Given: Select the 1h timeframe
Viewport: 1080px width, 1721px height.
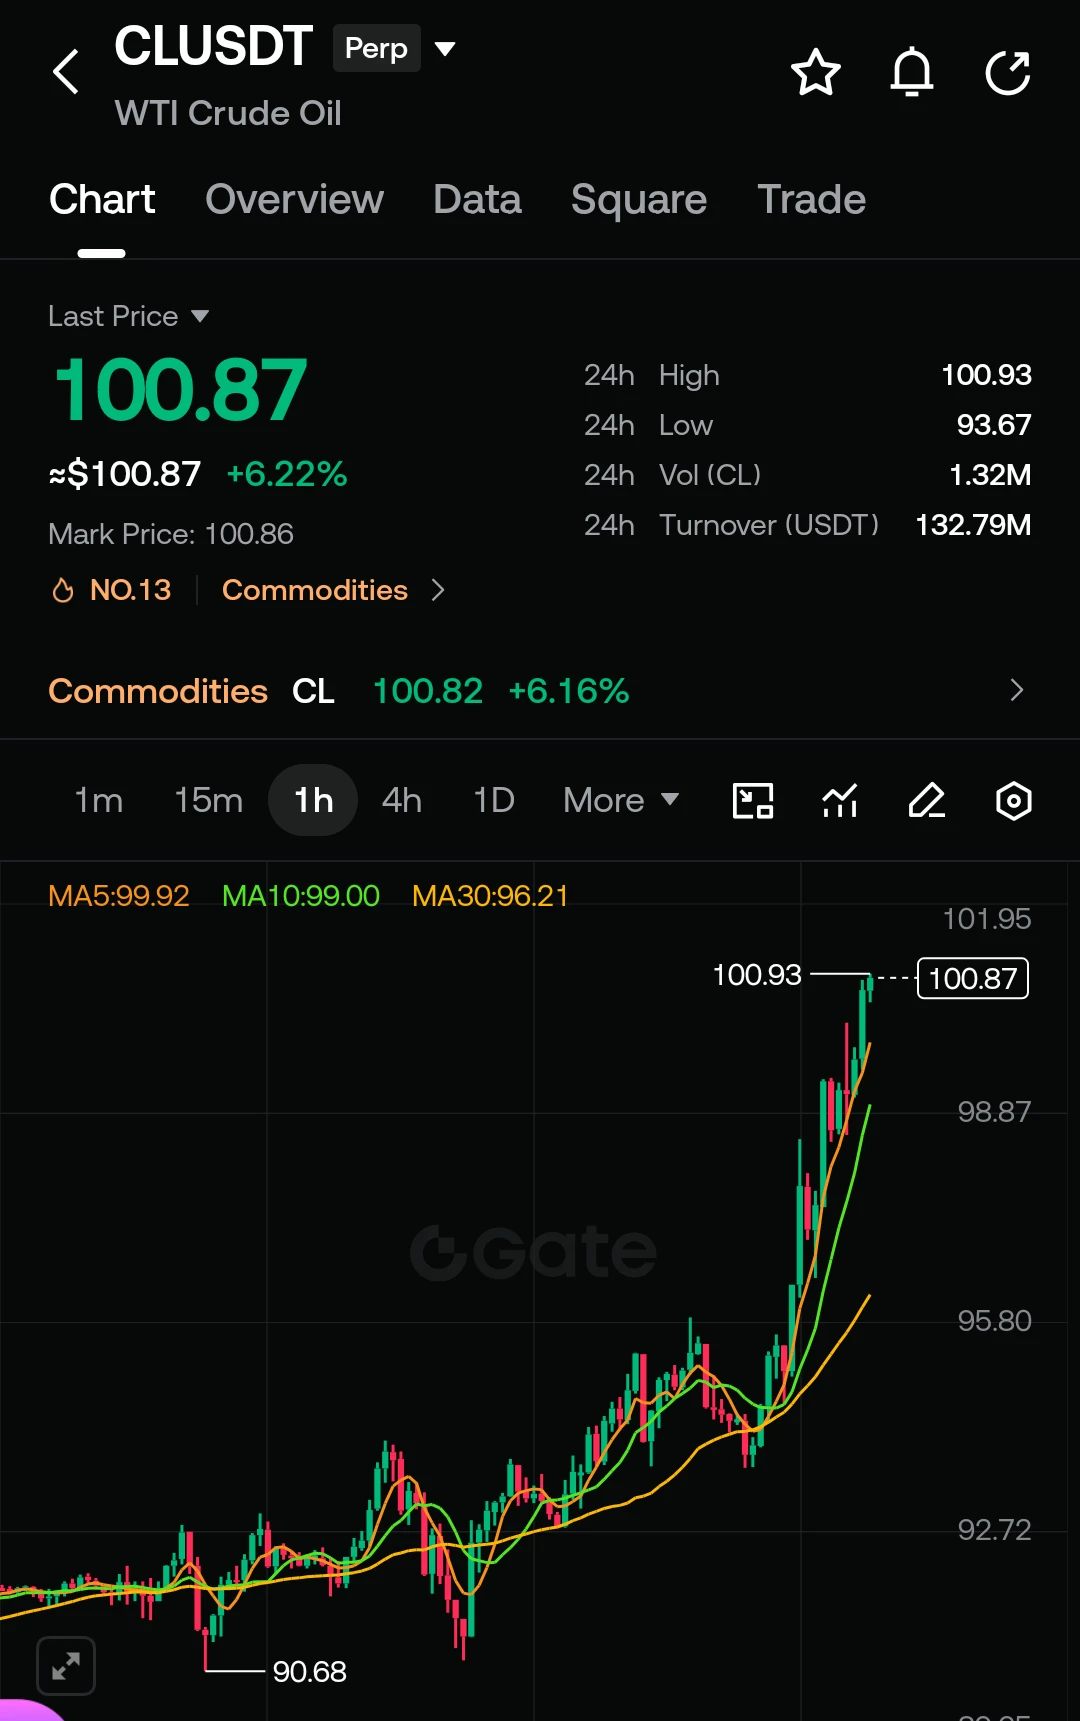Looking at the screenshot, I should click(x=313, y=800).
